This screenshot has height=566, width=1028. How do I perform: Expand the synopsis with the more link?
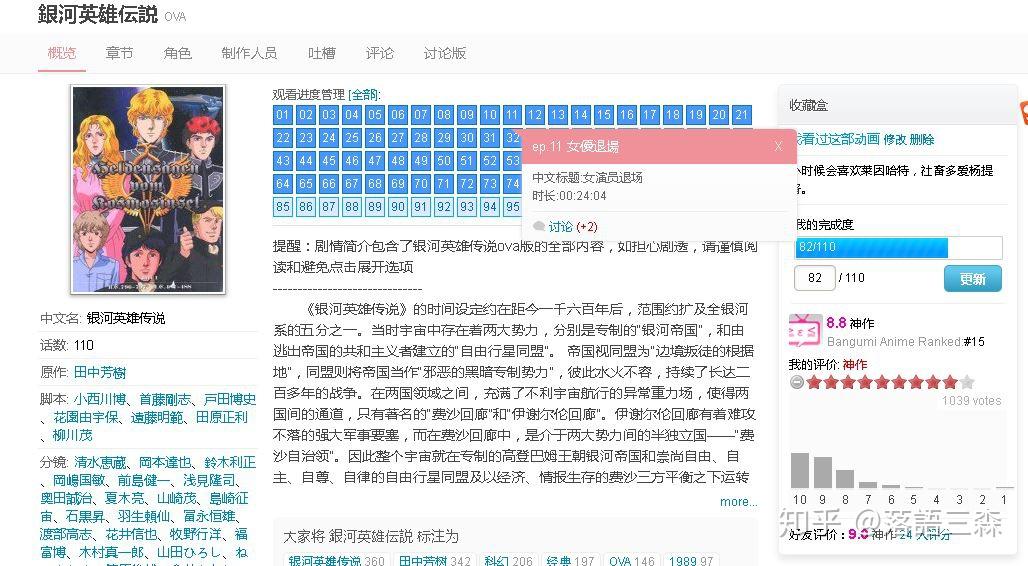point(738,502)
